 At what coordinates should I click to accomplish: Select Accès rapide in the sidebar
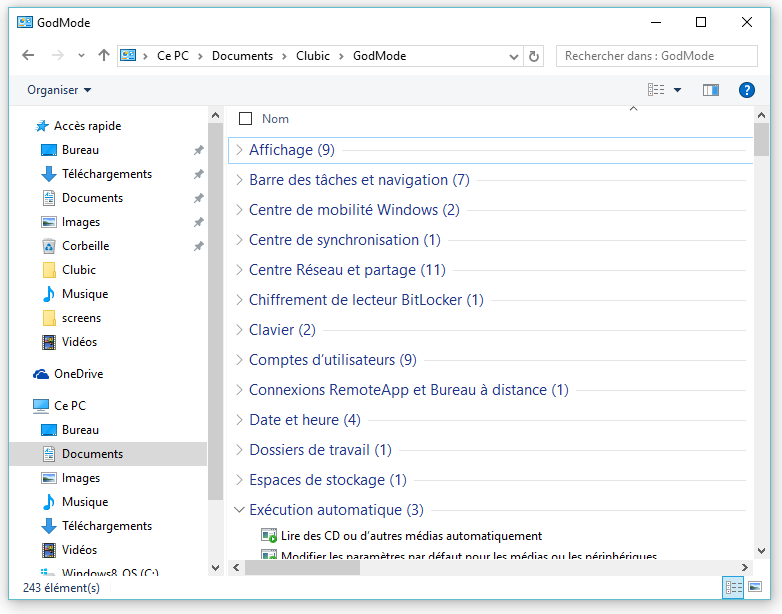pyautogui.click(x=87, y=126)
